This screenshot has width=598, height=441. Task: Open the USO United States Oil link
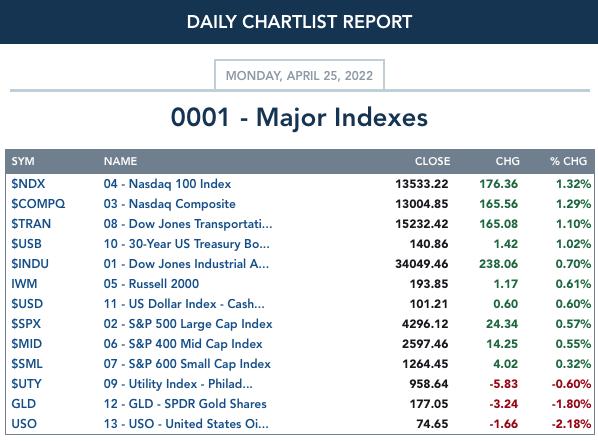[x=186, y=424]
